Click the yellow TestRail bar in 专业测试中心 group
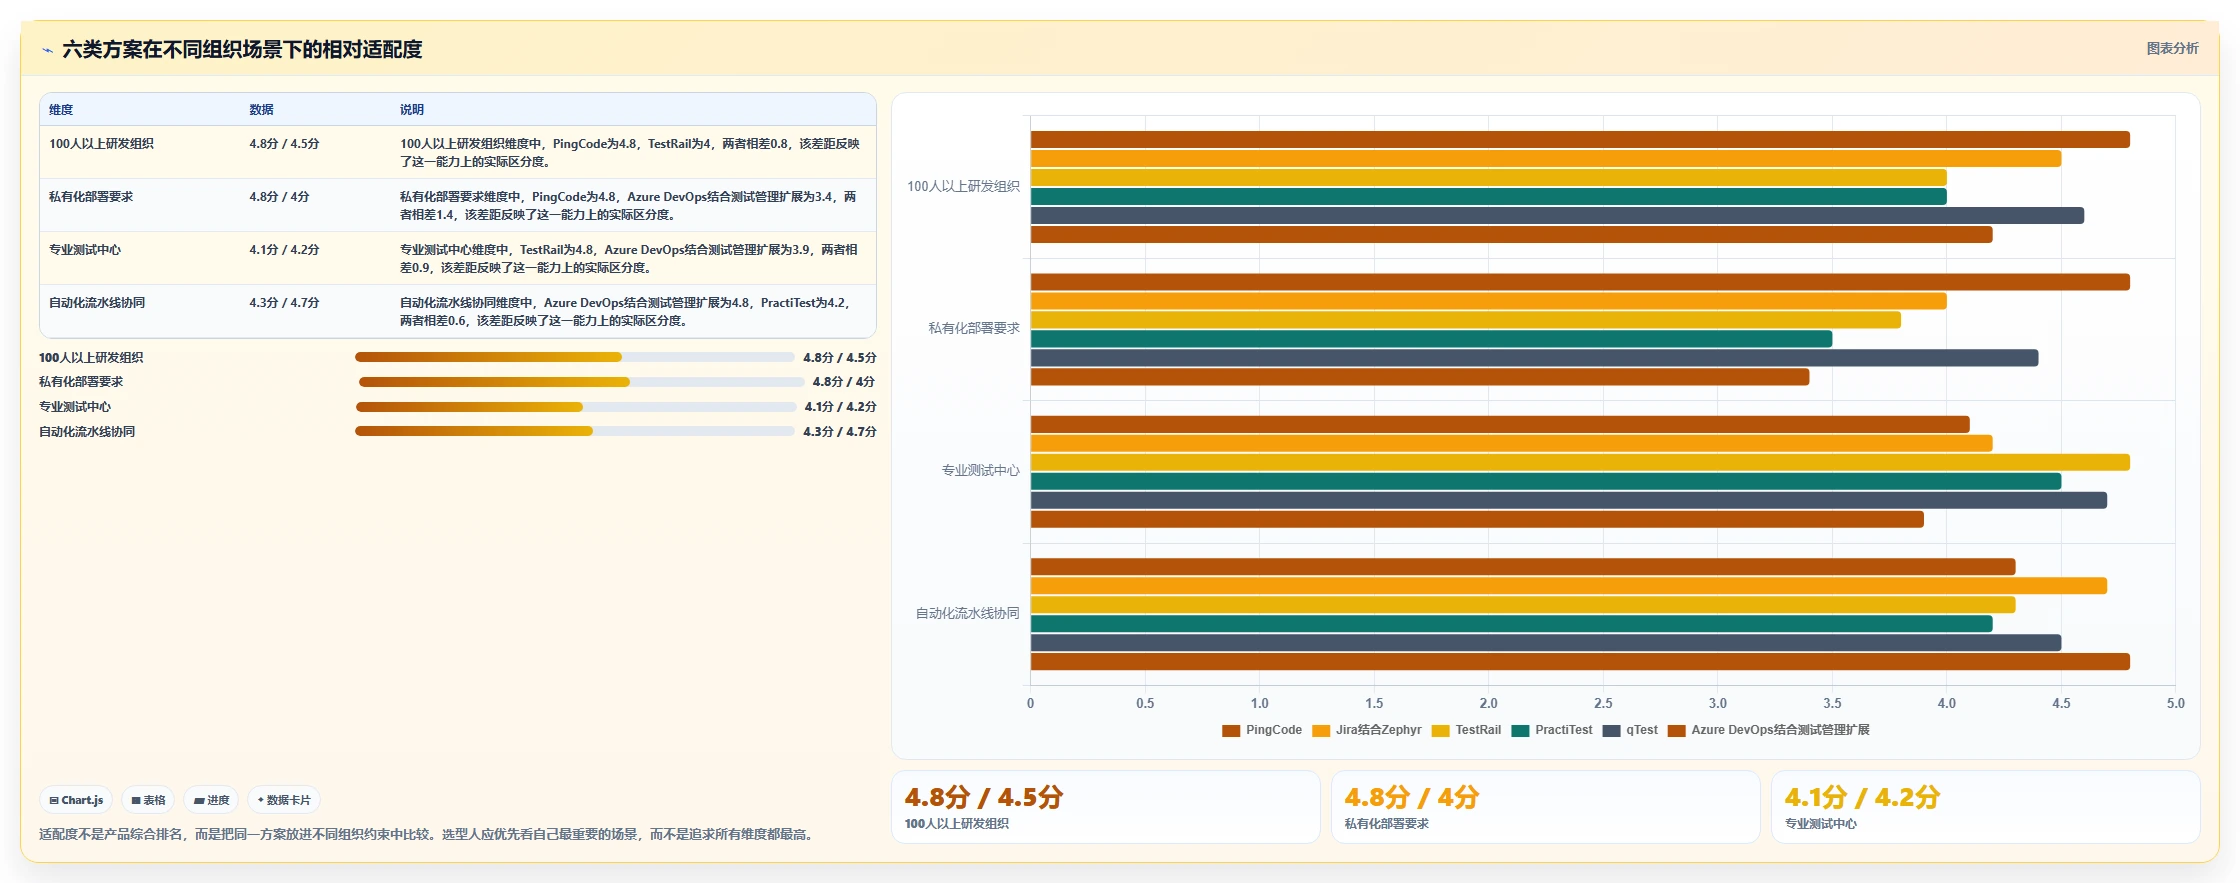 [1580, 462]
